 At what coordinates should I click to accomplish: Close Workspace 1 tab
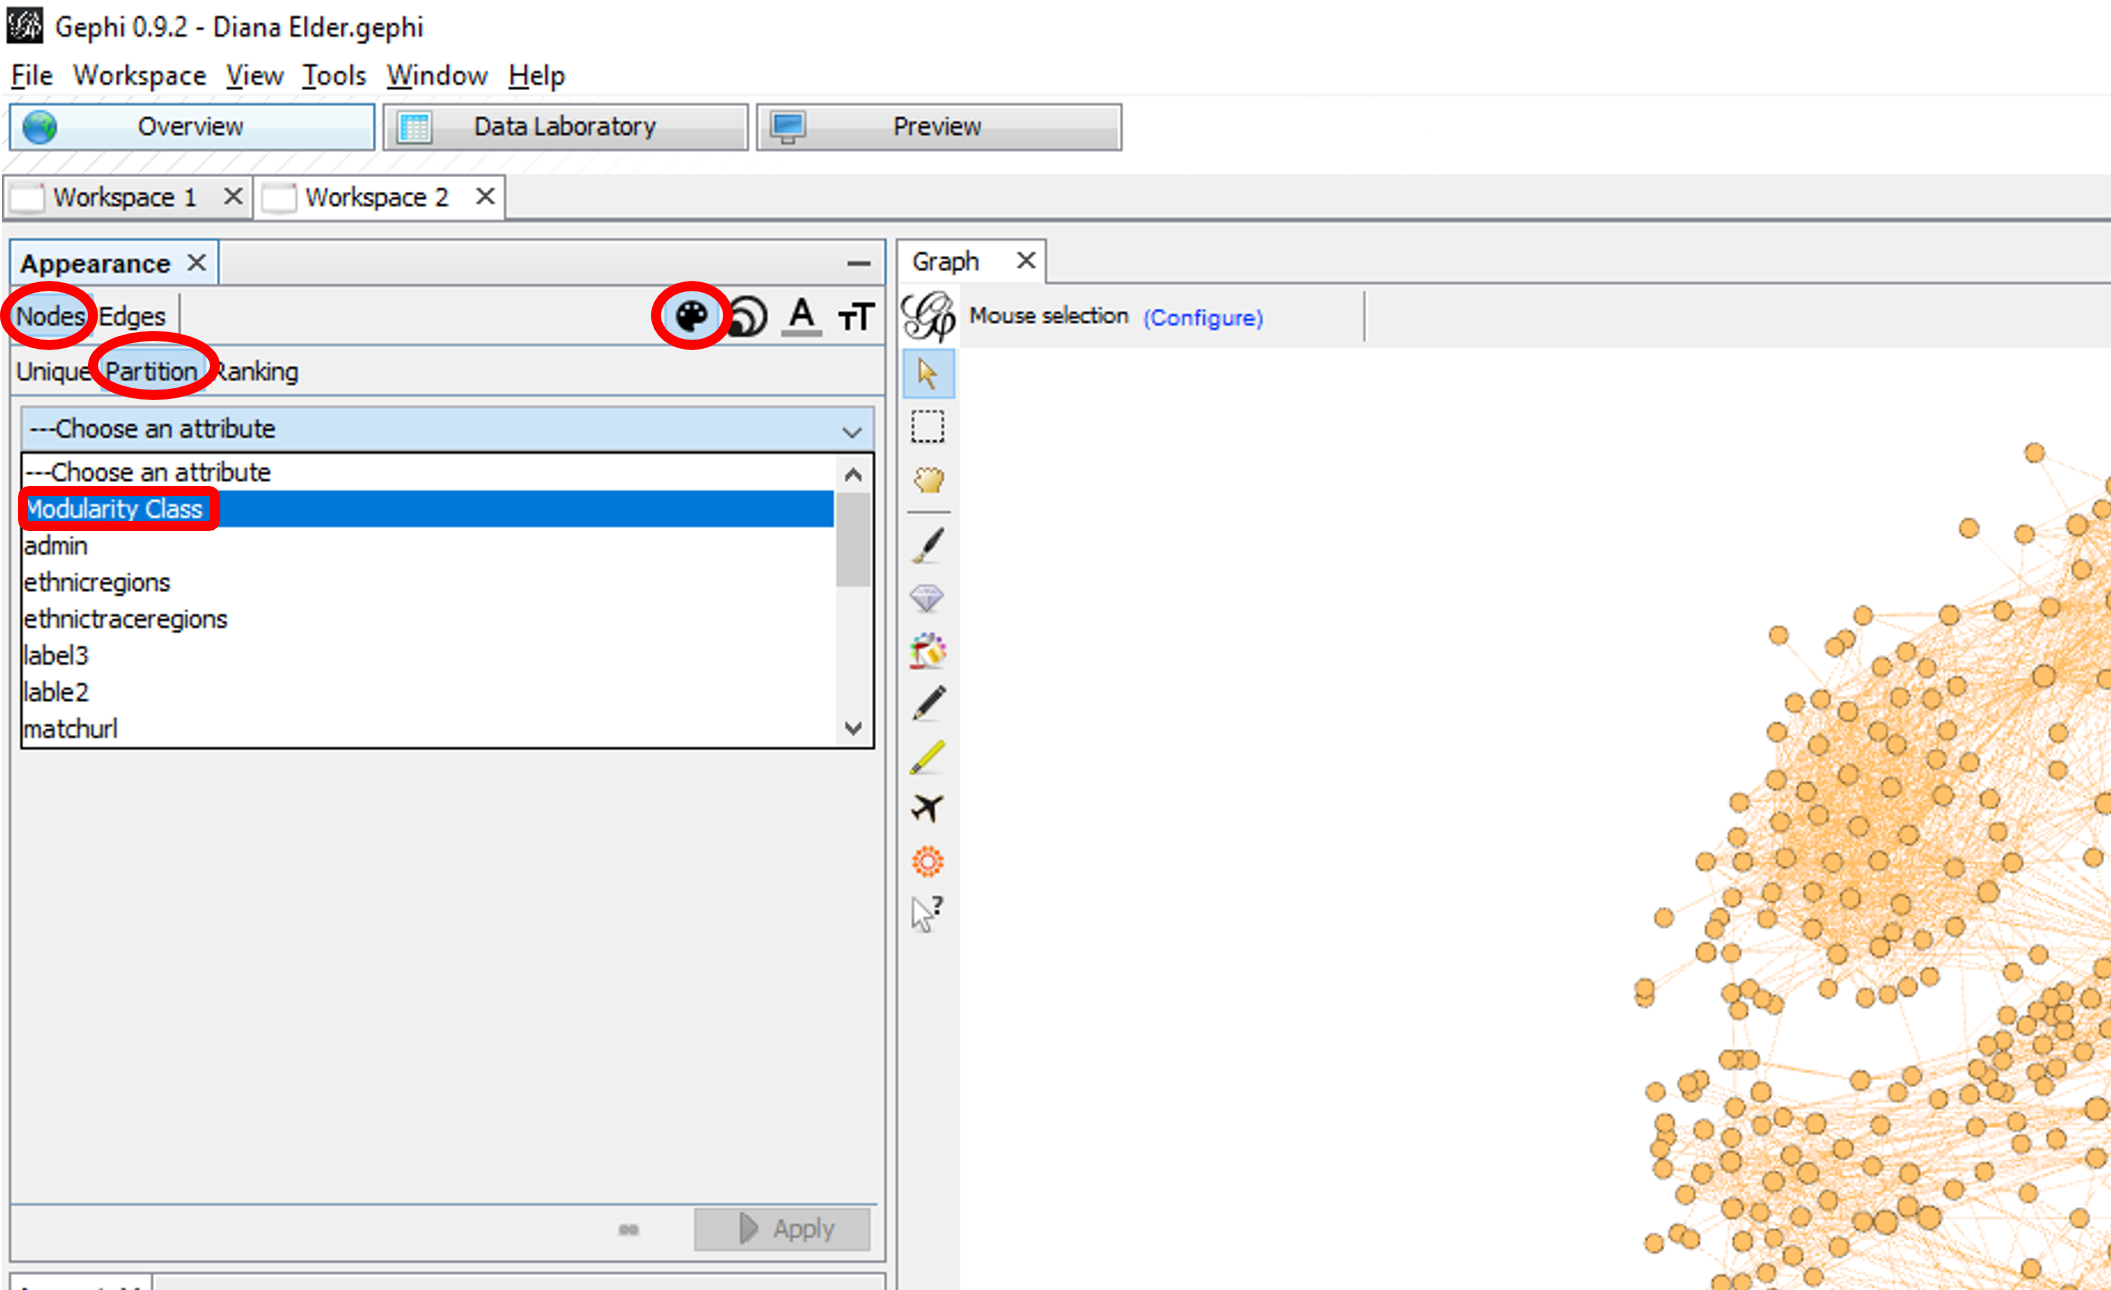coord(233,196)
